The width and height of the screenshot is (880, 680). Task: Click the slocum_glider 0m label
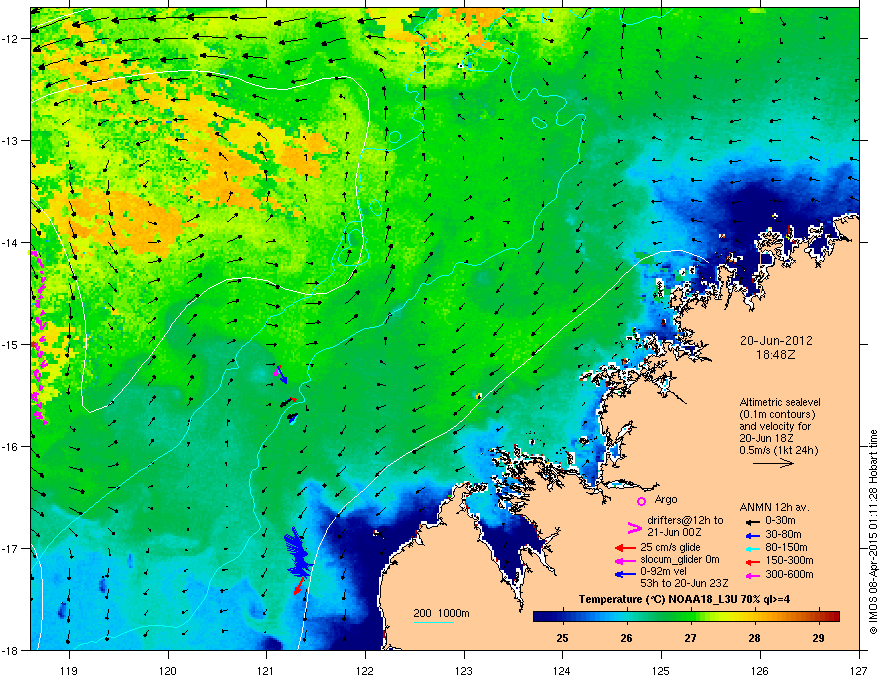[x=680, y=560]
